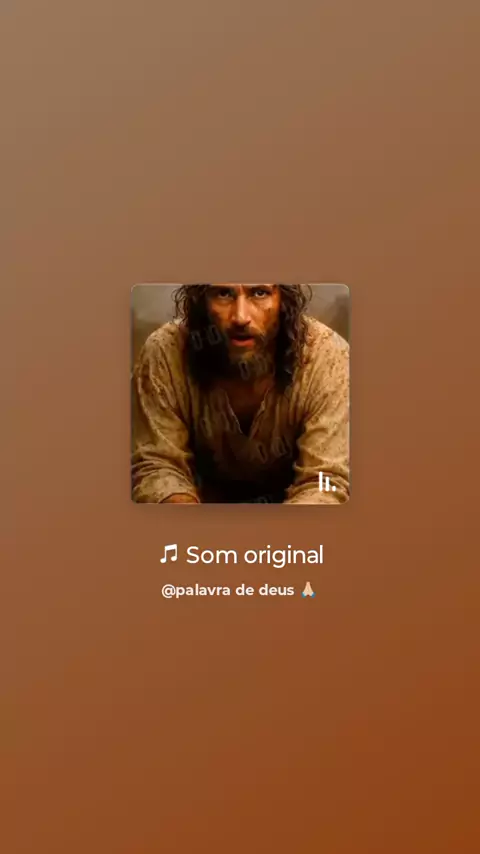Tap the empty brown background above the cover
The image size is (480, 854).
[x=240, y=142]
